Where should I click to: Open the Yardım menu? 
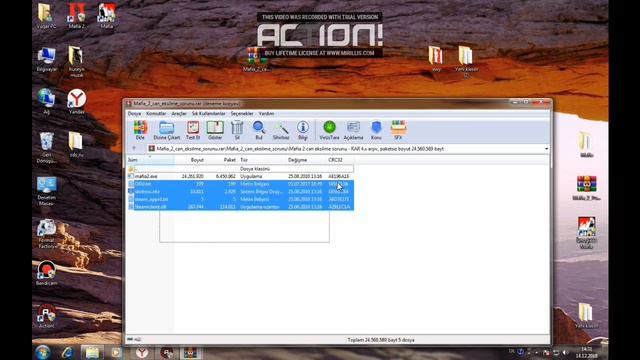point(267,113)
